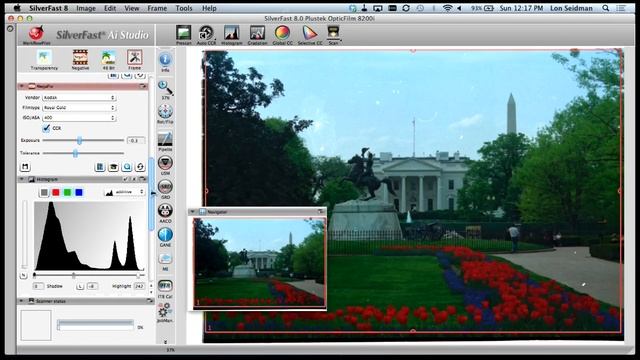
Task: Toggle blue channel in histogram
Action: 79,192
